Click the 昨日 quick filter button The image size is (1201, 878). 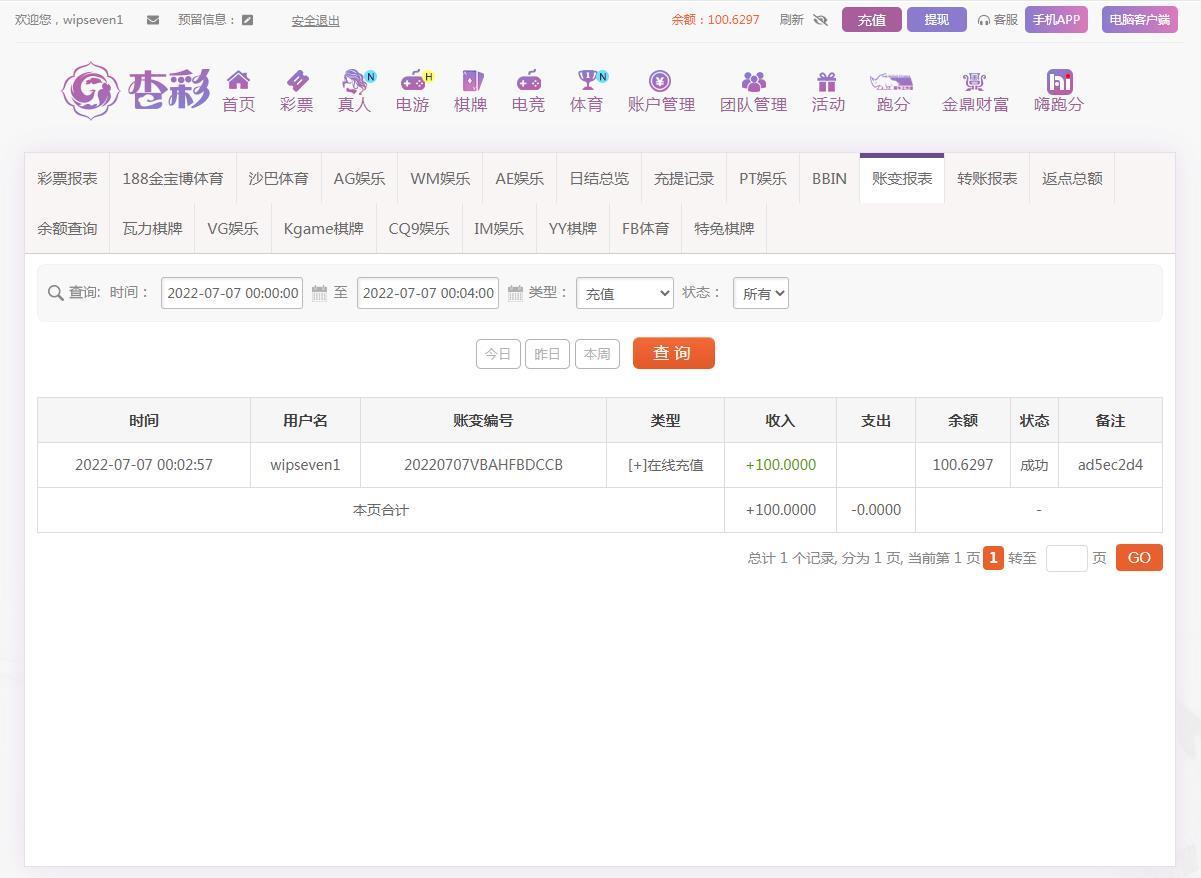tap(547, 354)
